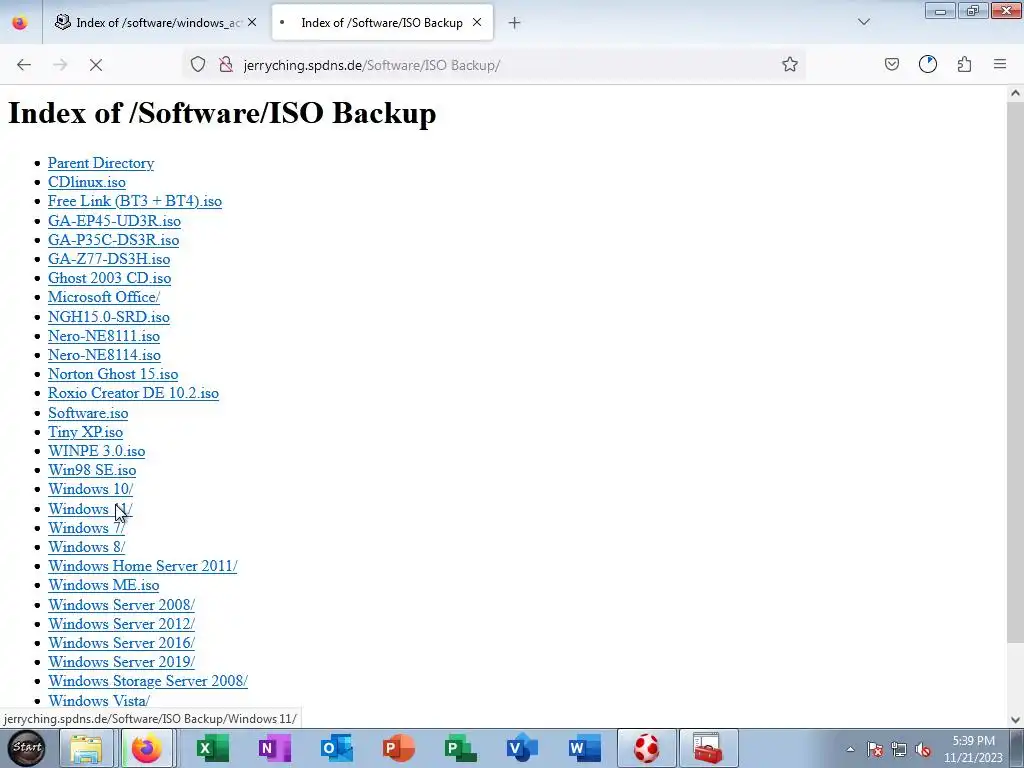
Task: Open the red ball taskbar application
Action: [x=646, y=748]
